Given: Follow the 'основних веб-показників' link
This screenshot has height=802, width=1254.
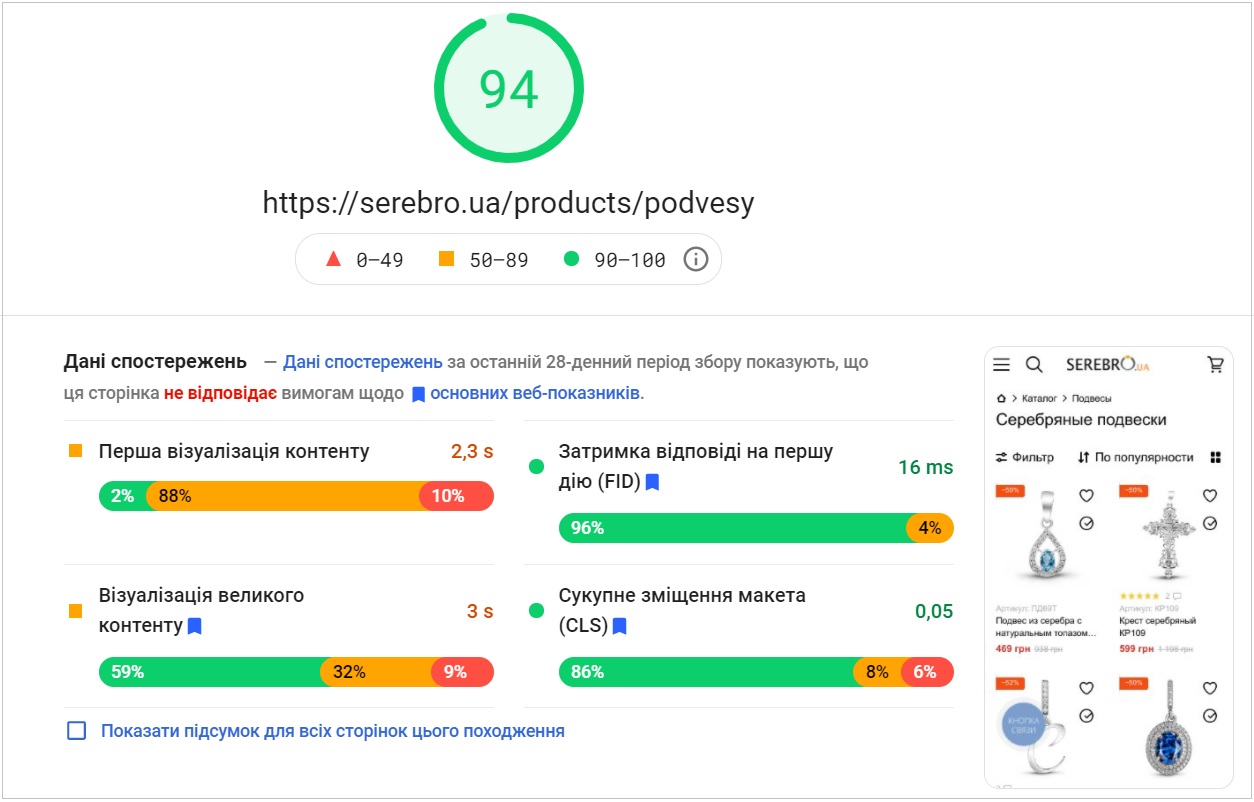Looking at the screenshot, I should 535,393.
